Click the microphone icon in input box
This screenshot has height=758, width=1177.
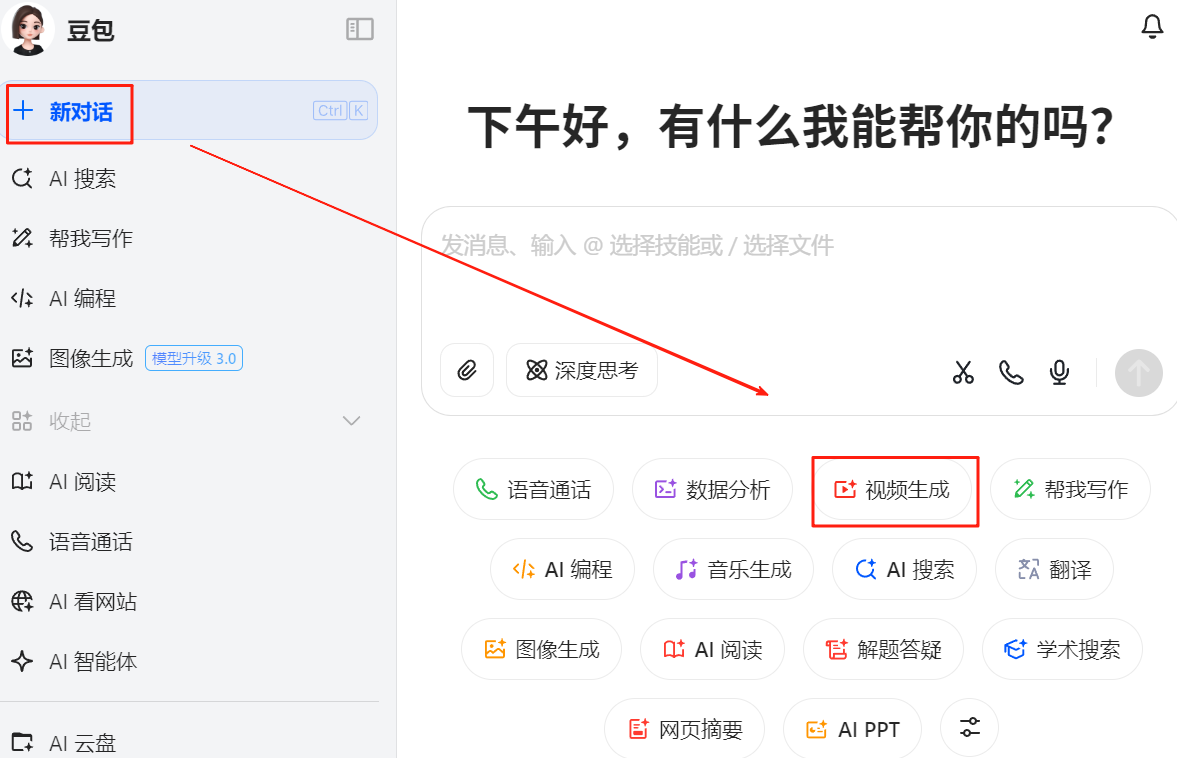click(x=1059, y=371)
